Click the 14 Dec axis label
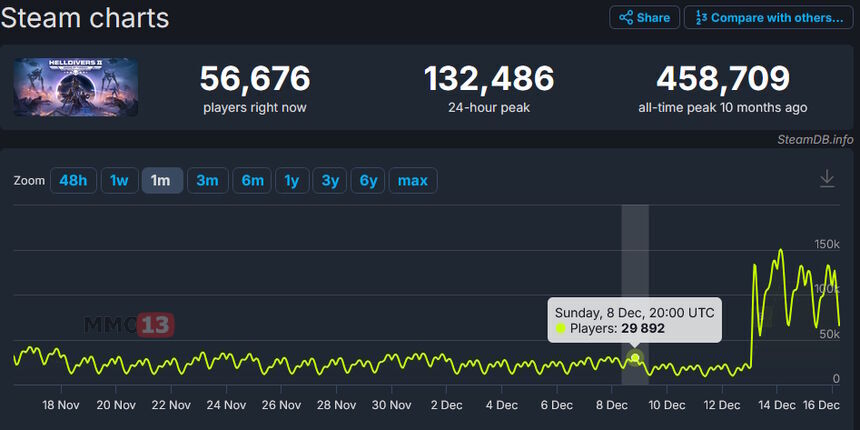Viewport: 860px width, 430px height. click(777, 405)
